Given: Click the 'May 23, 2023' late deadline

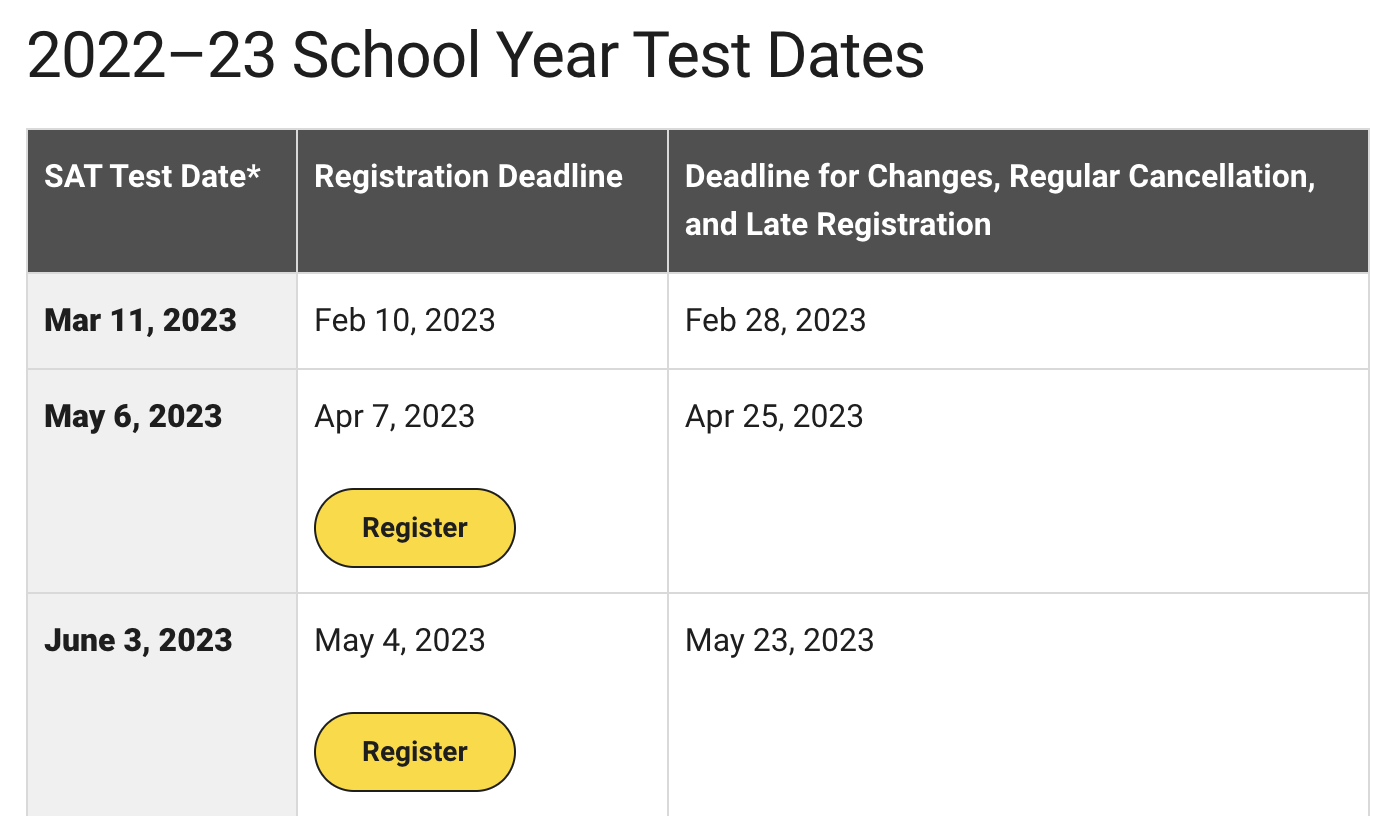Looking at the screenshot, I should coord(779,641).
